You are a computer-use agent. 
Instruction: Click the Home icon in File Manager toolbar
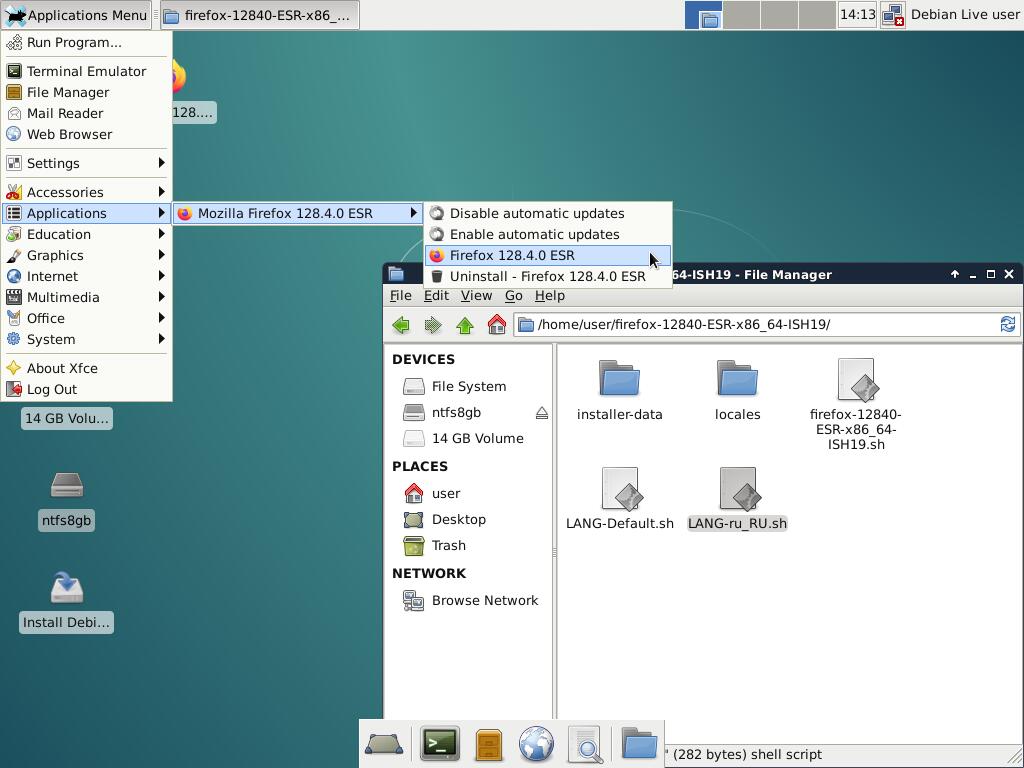tap(496, 325)
